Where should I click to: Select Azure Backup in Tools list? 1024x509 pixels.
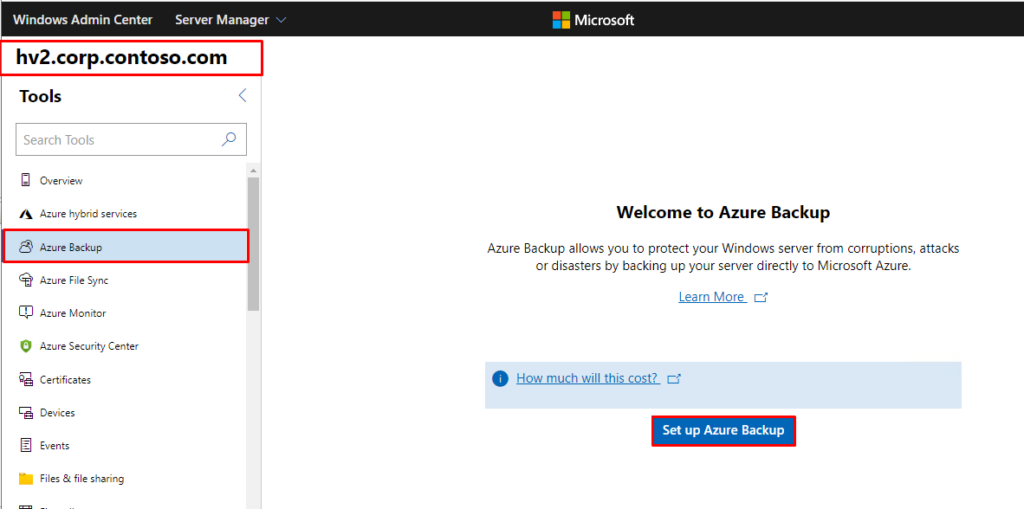coord(125,247)
